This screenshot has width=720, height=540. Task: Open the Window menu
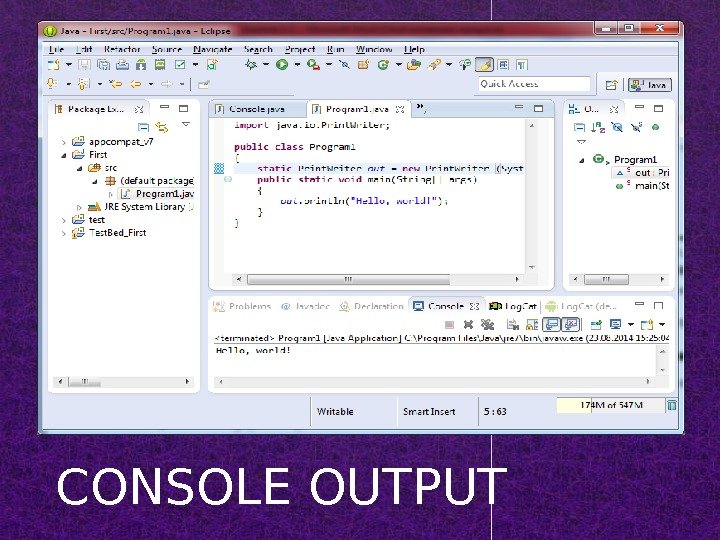[x=374, y=49]
